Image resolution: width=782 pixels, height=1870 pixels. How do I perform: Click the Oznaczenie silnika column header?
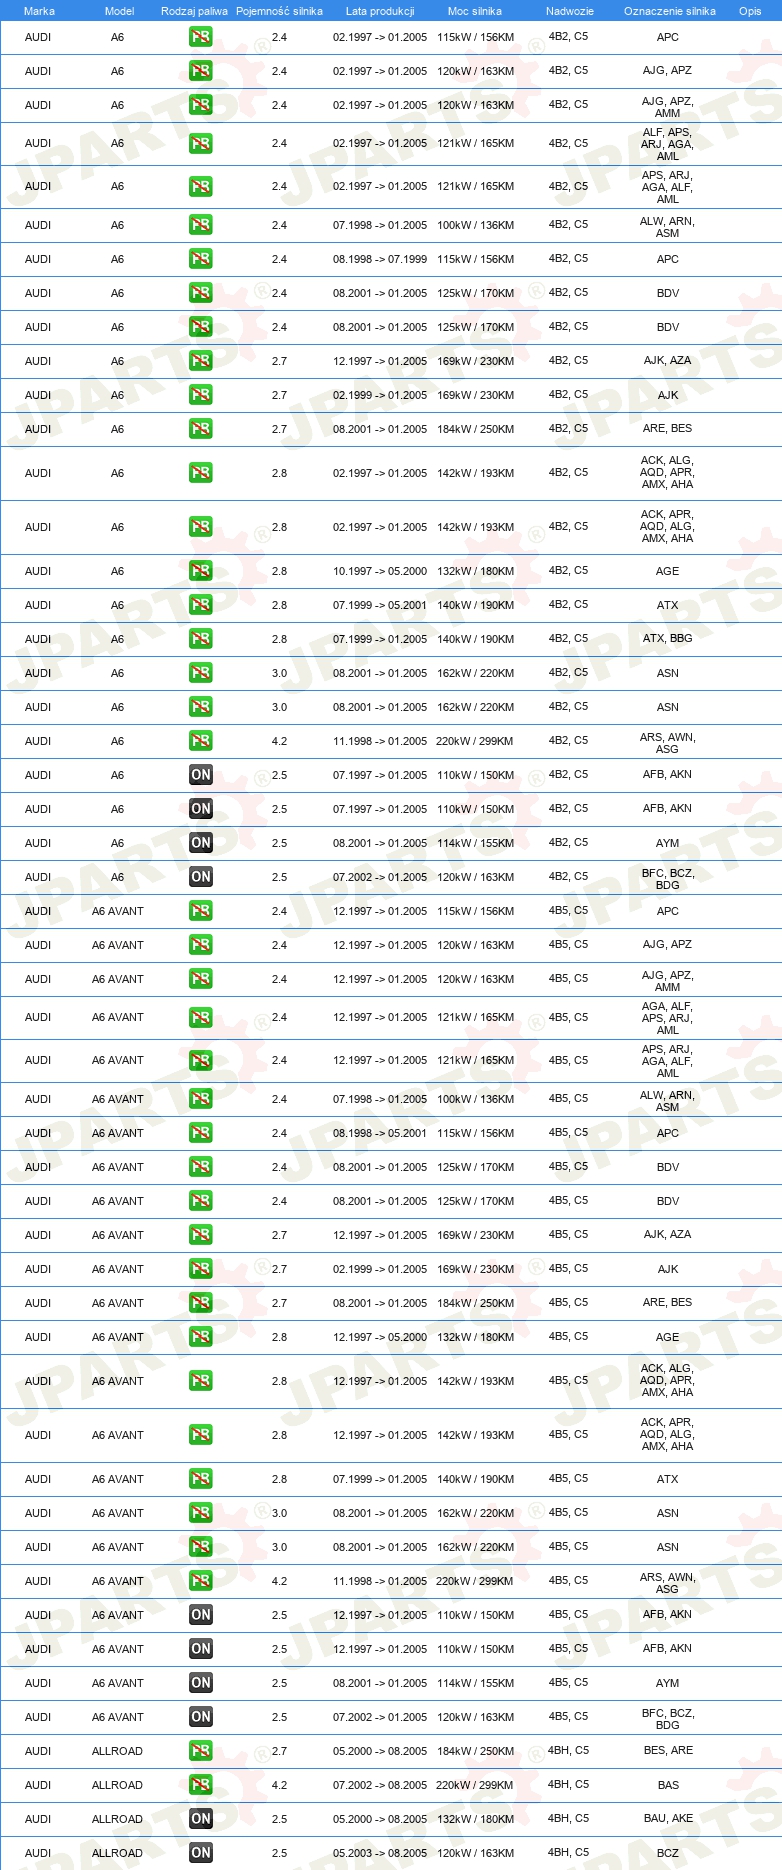[x=670, y=11]
